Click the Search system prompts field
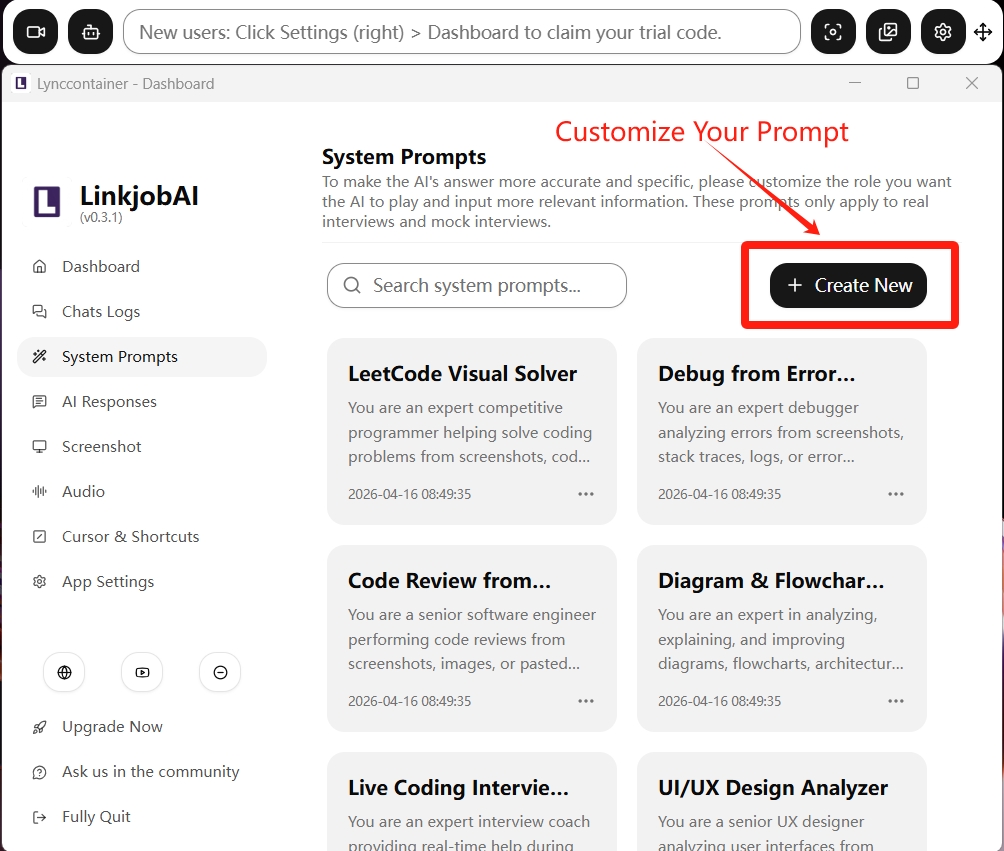This screenshot has width=1004, height=851. (x=476, y=286)
